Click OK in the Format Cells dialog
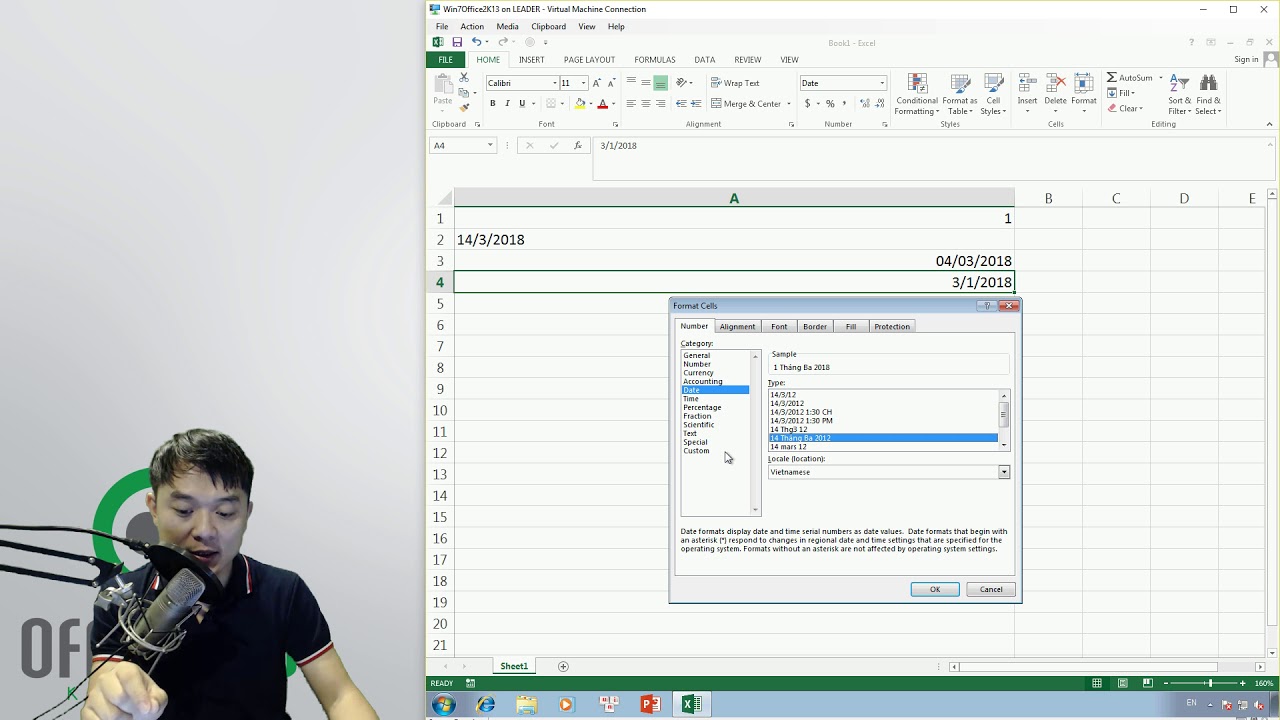The width and height of the screenshot is (1280, 720). pyautogui.click(x=935, y=589)
